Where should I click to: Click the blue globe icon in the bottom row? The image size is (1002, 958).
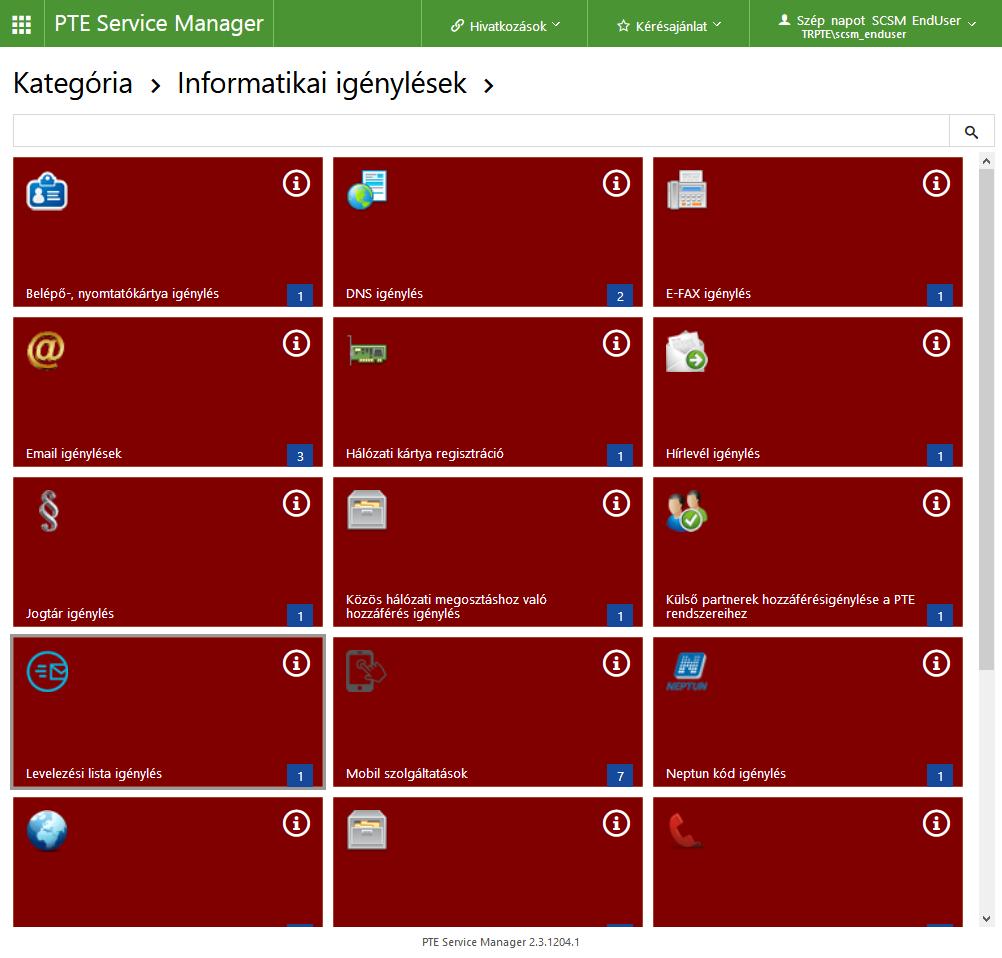pos(47,831)
